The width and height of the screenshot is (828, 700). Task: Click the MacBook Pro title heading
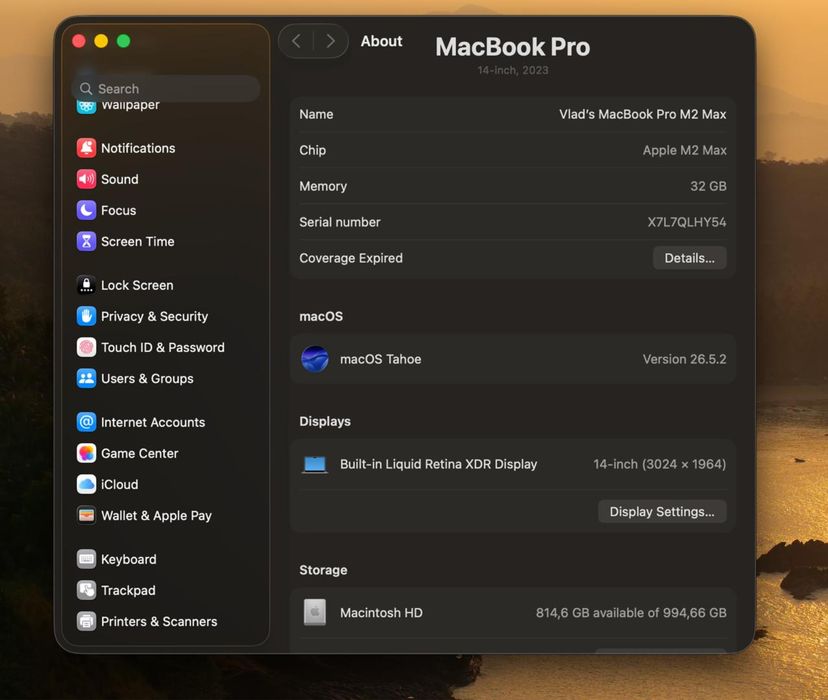coord(512,47)
